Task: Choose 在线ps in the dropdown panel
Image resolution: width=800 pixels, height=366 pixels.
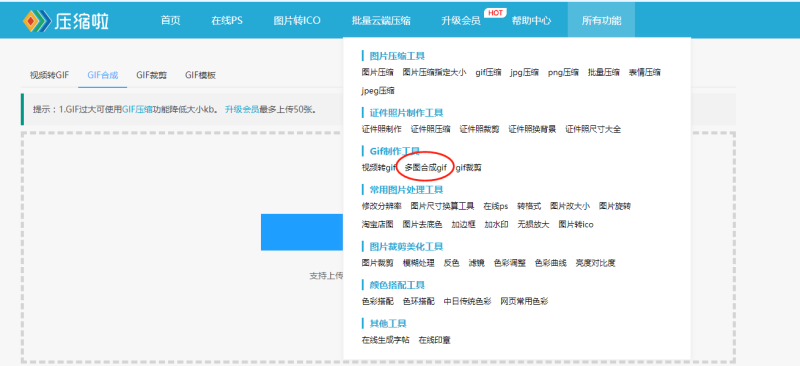Action: coord(496,206)
